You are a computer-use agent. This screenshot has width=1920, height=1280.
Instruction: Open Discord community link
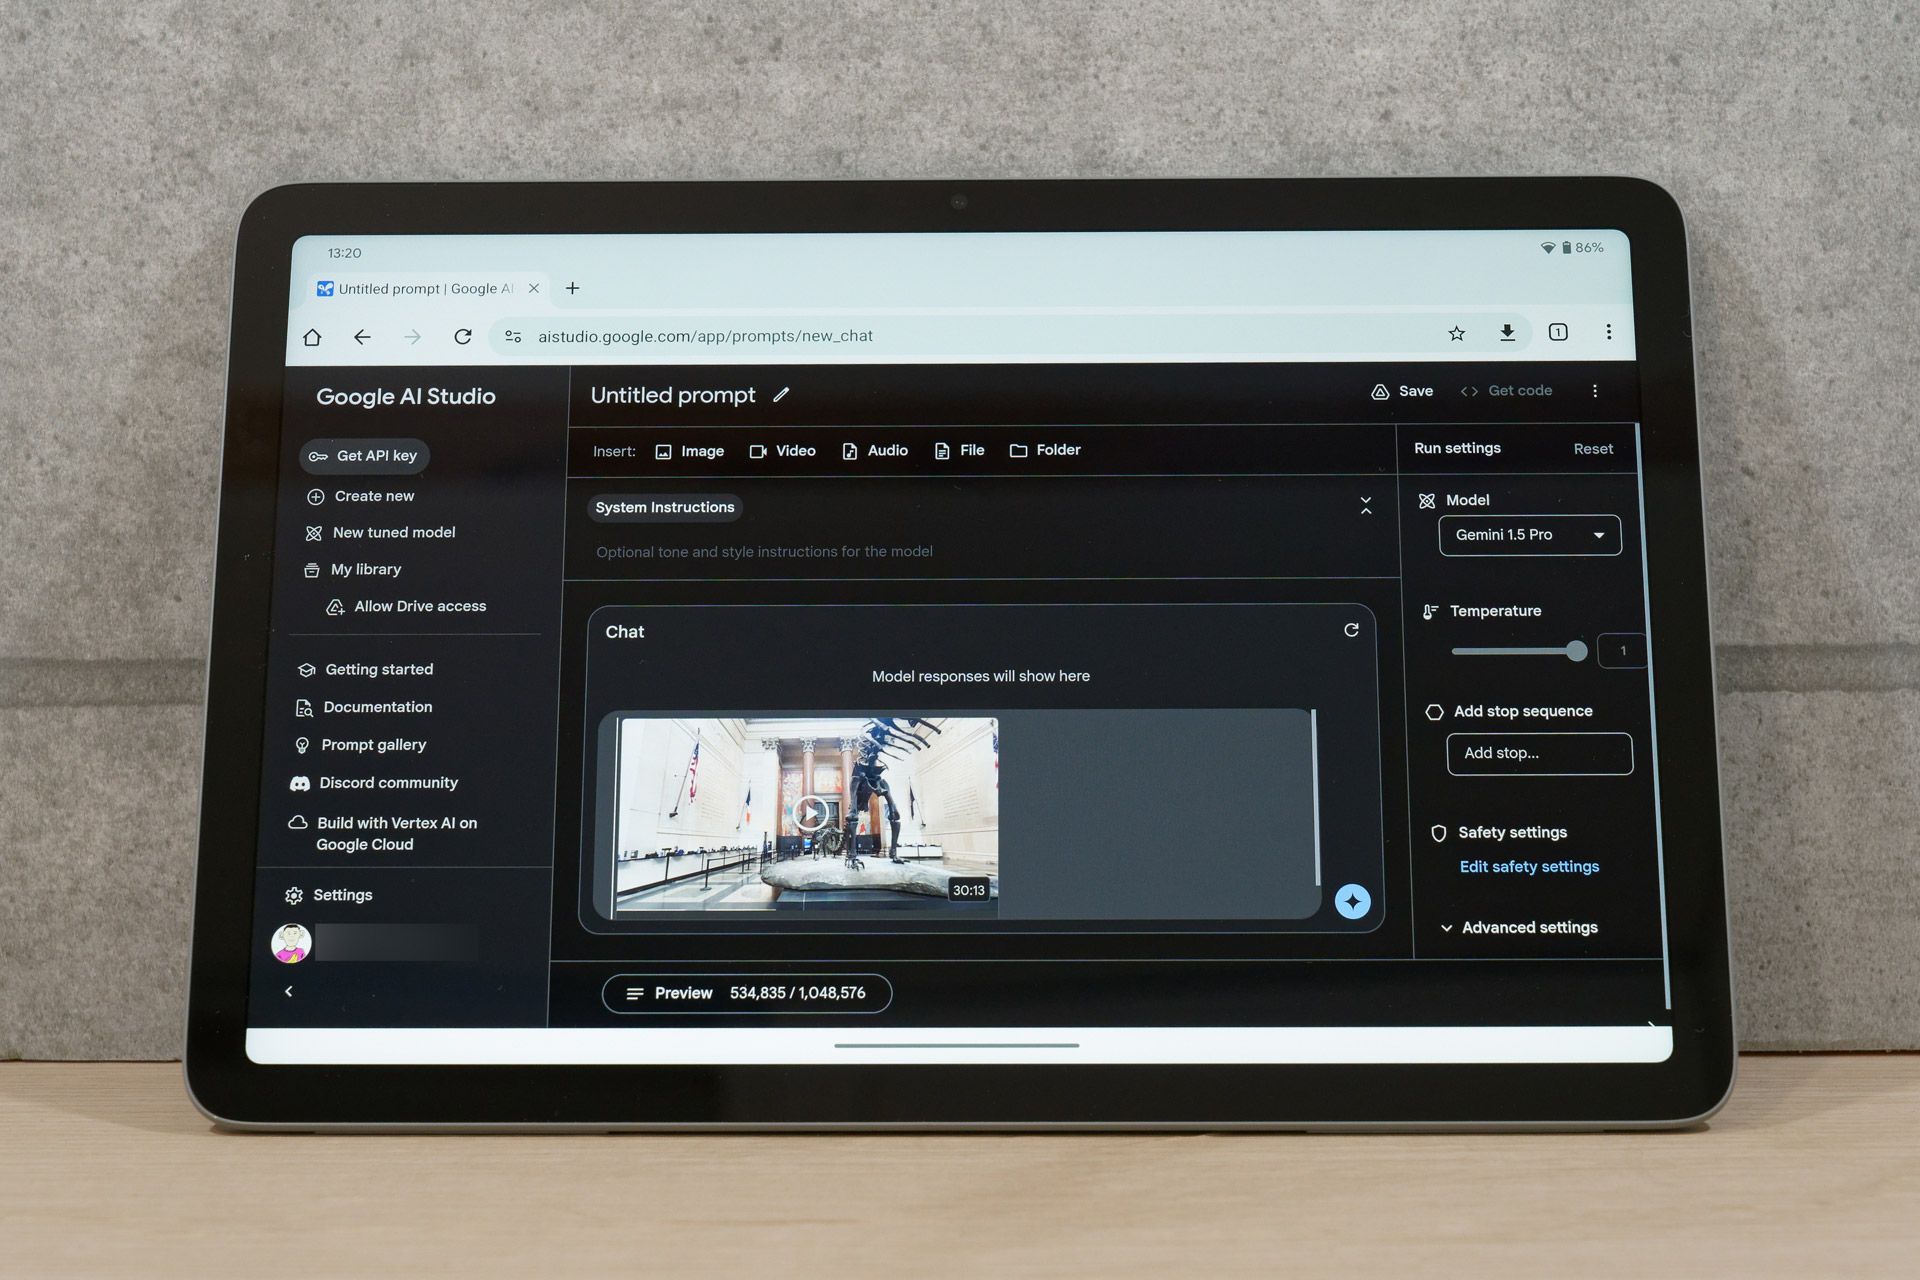pyautogui.click(x=374, y=783)
